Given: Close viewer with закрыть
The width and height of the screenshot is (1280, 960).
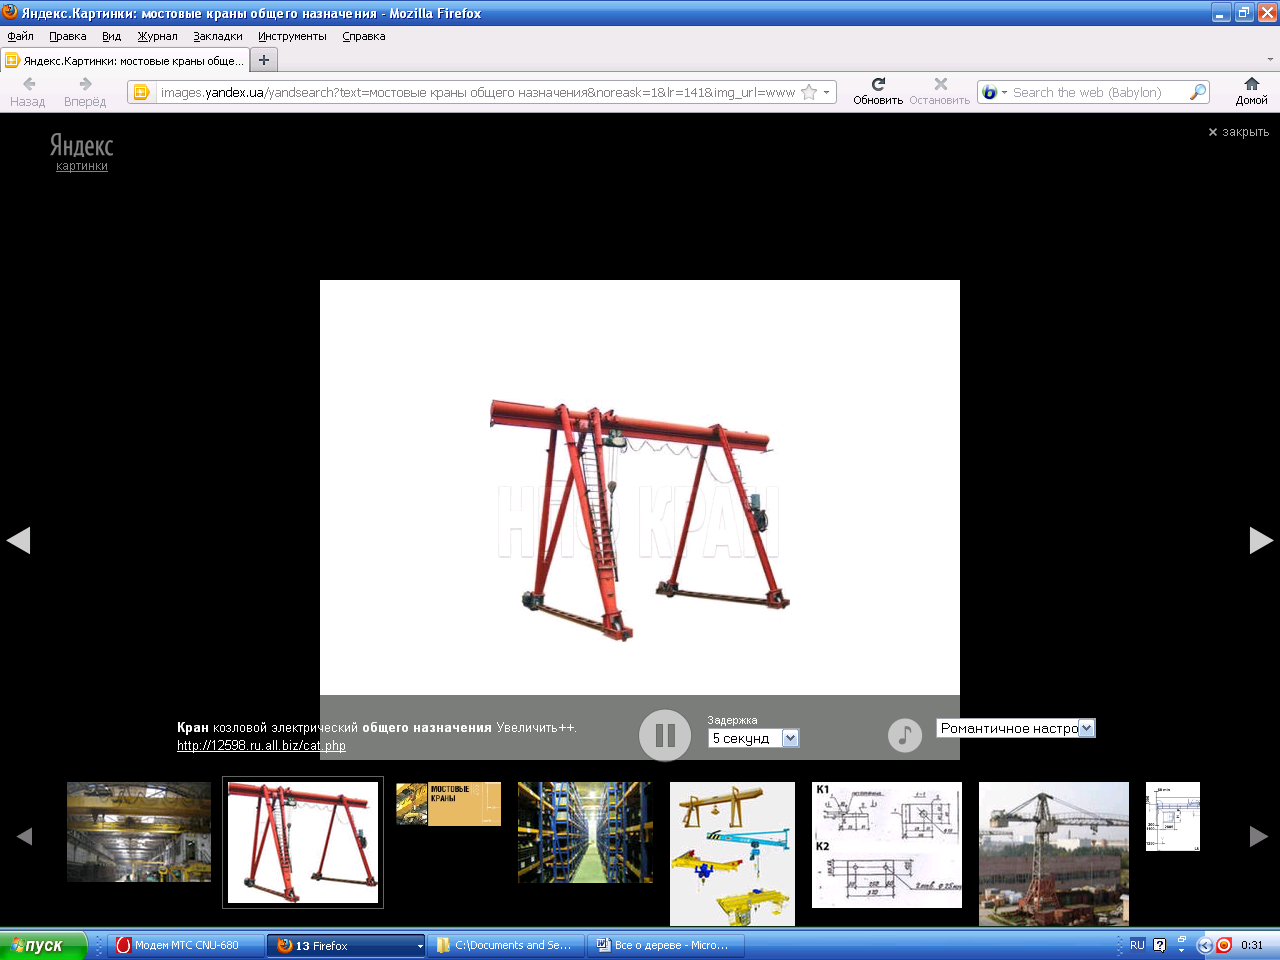Looking at the screenshot, I should (x=1238, y=132).
